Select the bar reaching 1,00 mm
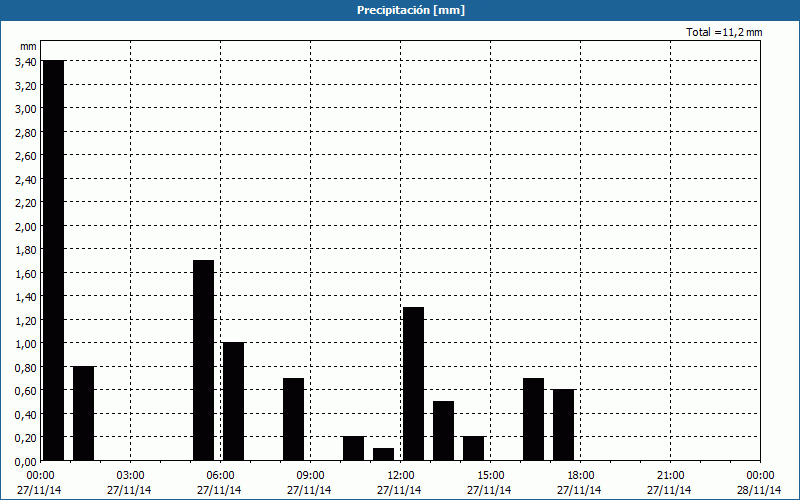Image resolution: width=800 pixels, height=500 pixels. tap(234, 402)
